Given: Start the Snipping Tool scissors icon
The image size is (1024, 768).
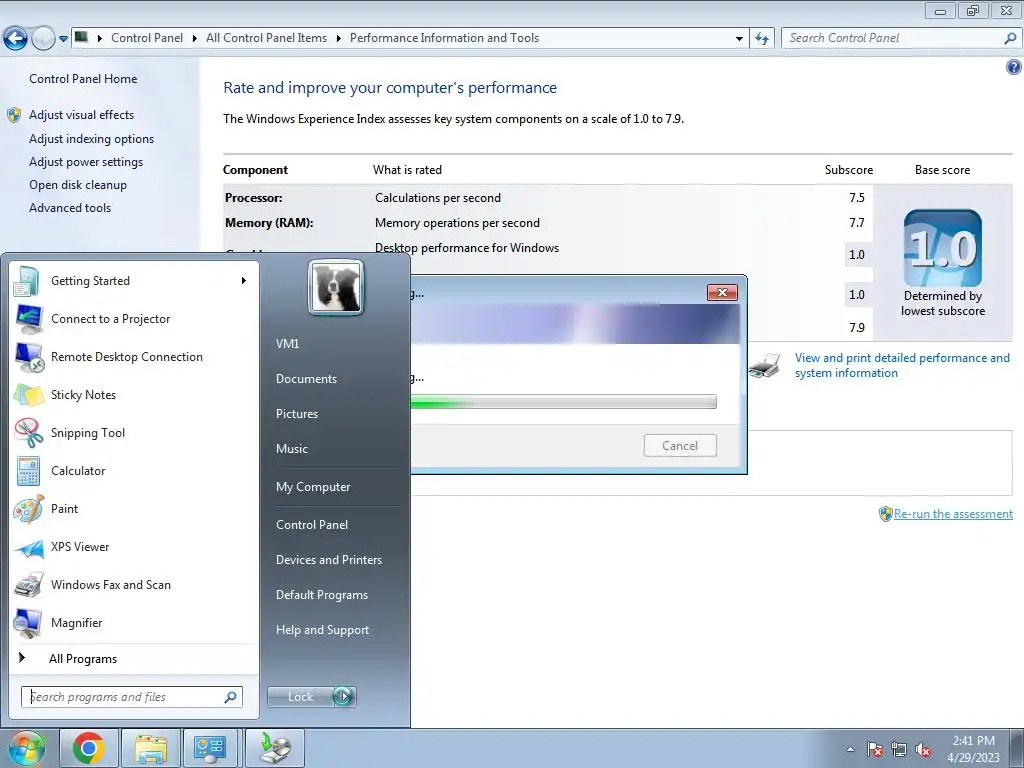Looking at the screenshot, I should (29, 432).
